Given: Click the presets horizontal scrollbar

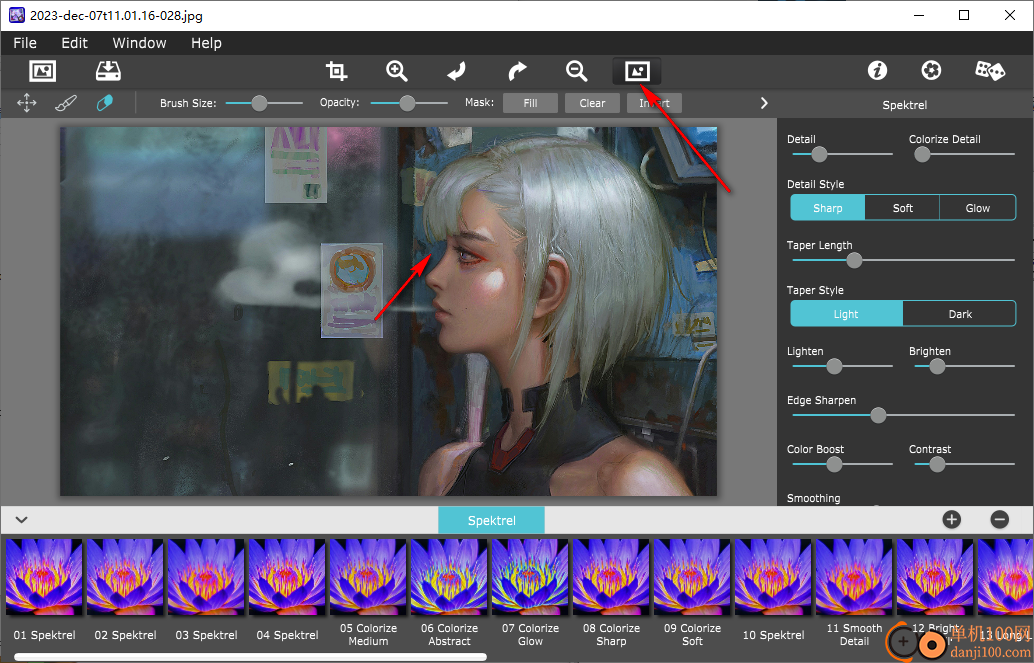Looking at the screenshot, I should point(251,657).
